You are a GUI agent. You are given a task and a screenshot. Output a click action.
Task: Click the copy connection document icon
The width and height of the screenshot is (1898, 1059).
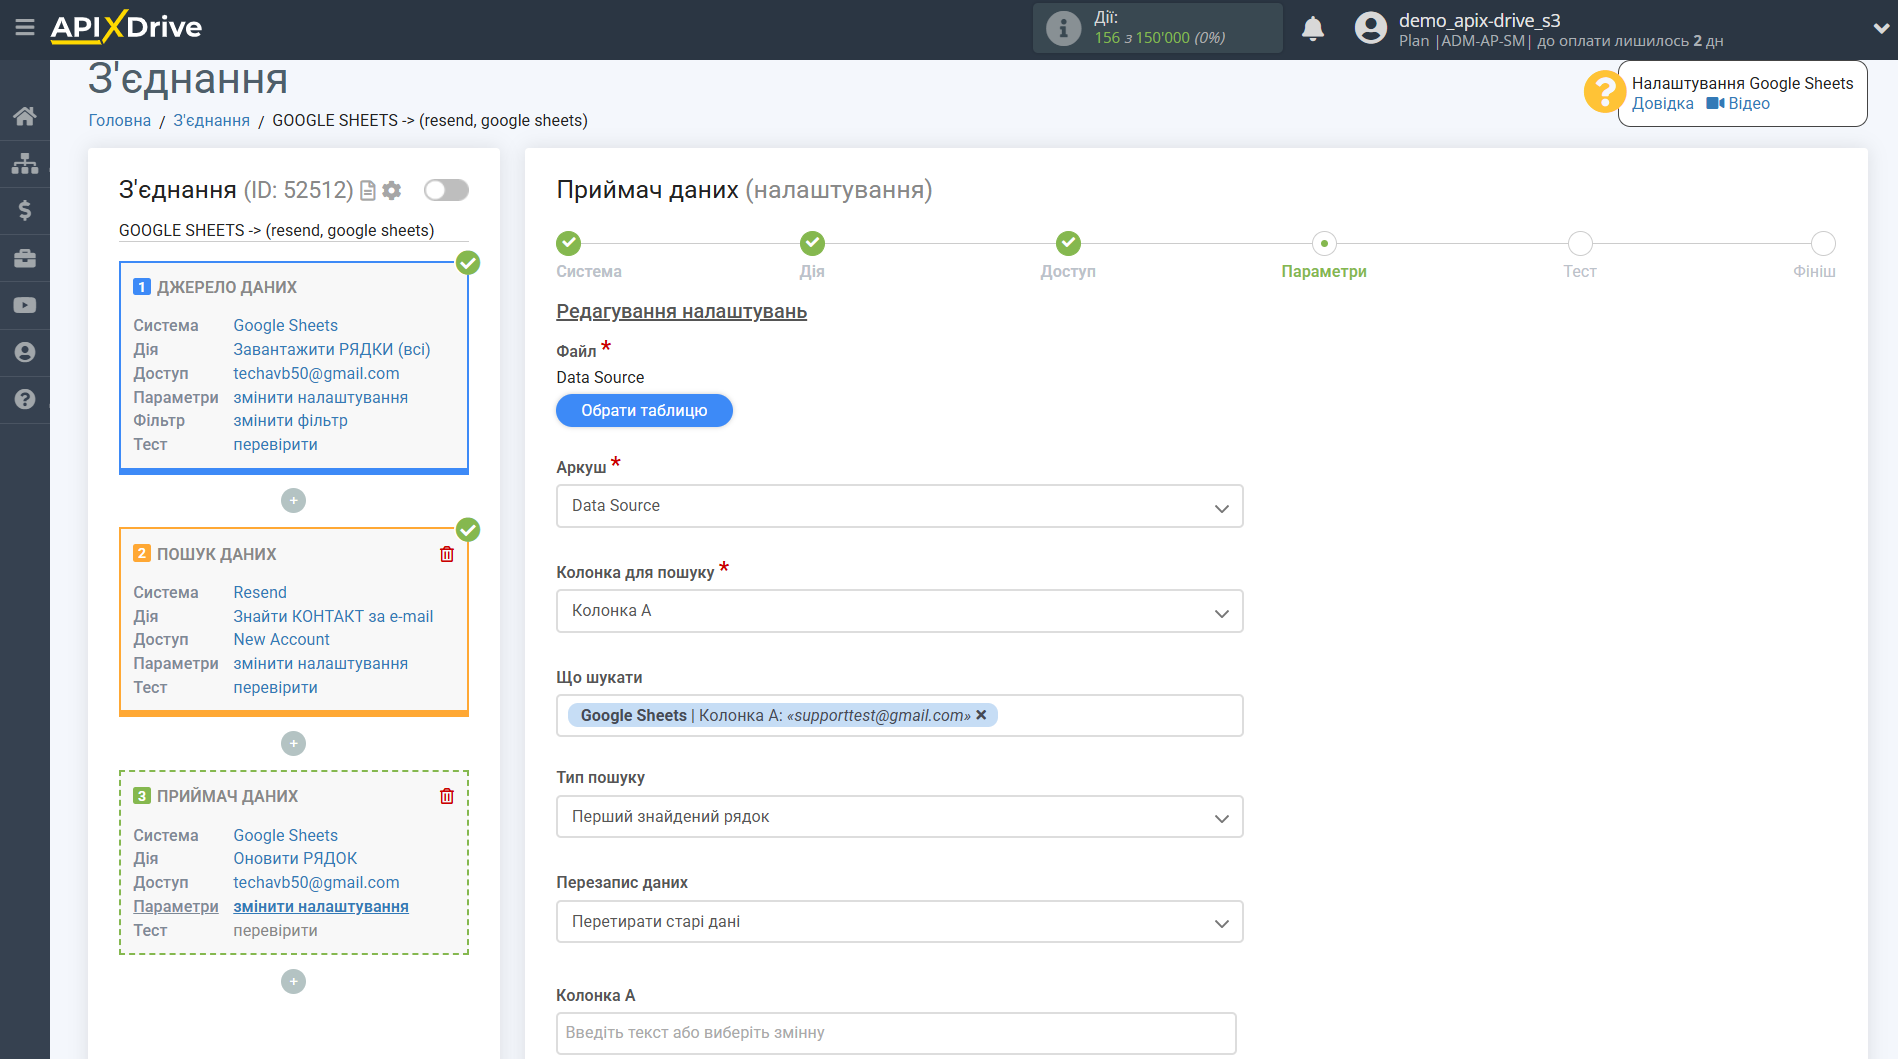(368, 190)
